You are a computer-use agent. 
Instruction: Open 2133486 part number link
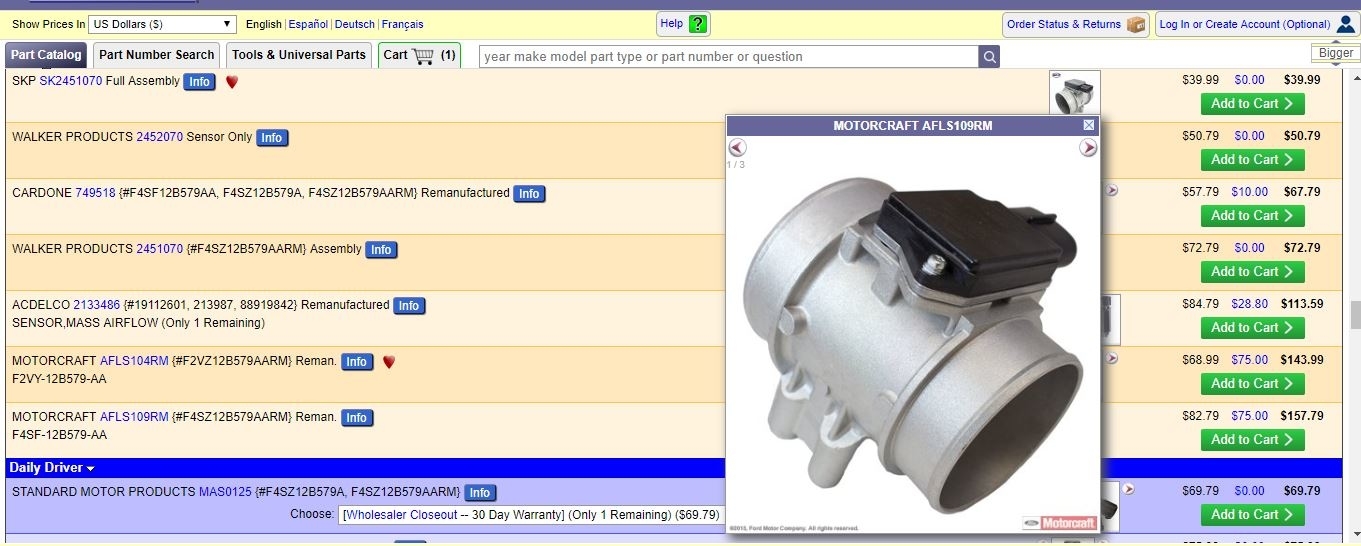pos(97,305)
